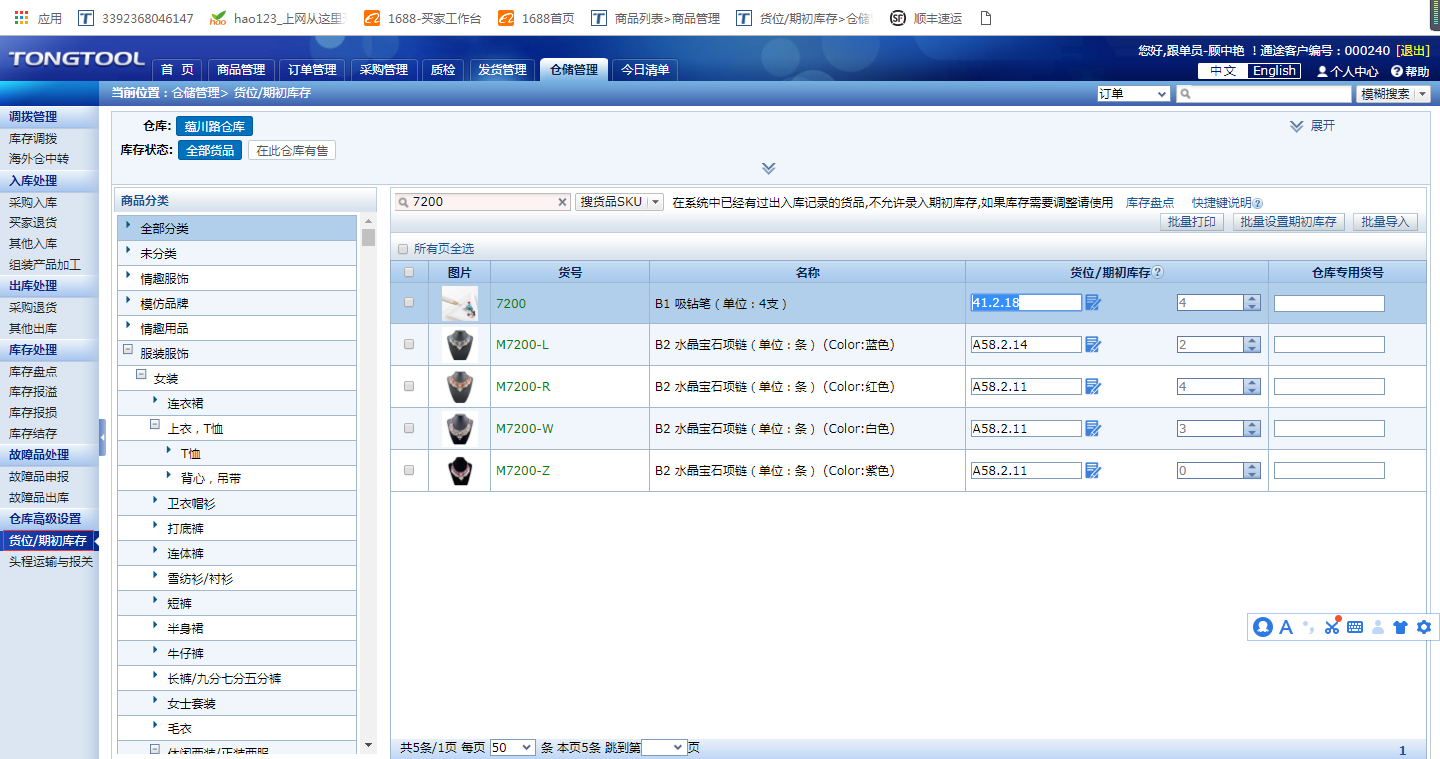
Task: Check the select-all checkbox in table header
Action: click(x=409, y=271)
